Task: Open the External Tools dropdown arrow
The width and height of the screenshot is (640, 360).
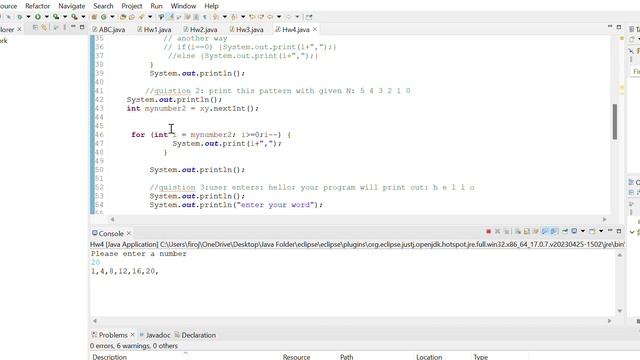Action: (x=83, y=17)
